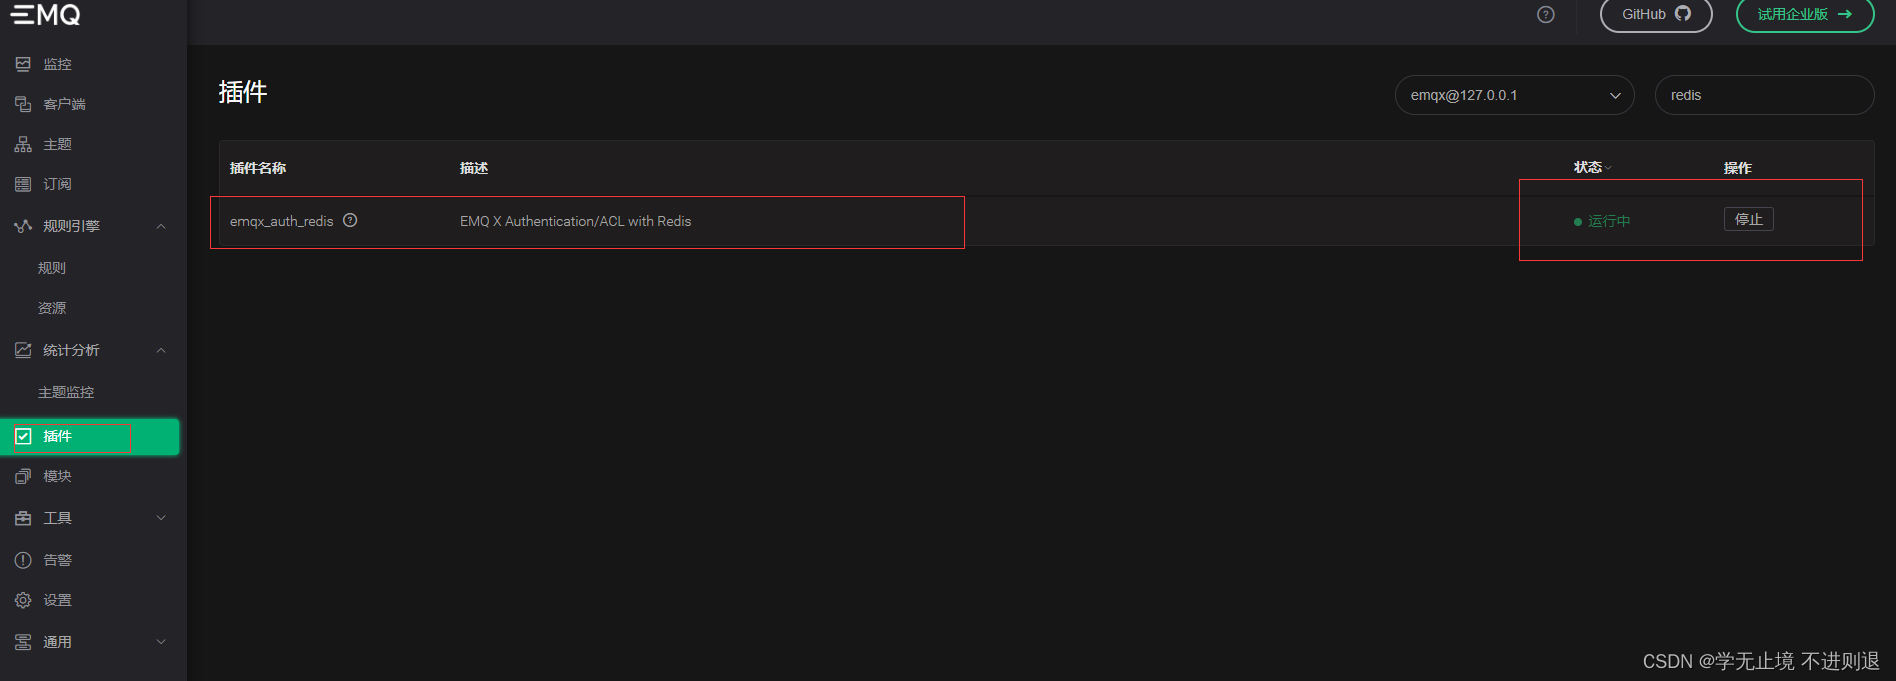Click the 插件 plugins checkbox icon
This screenshot has width=1896, height=681.
(x=23, y=436)
